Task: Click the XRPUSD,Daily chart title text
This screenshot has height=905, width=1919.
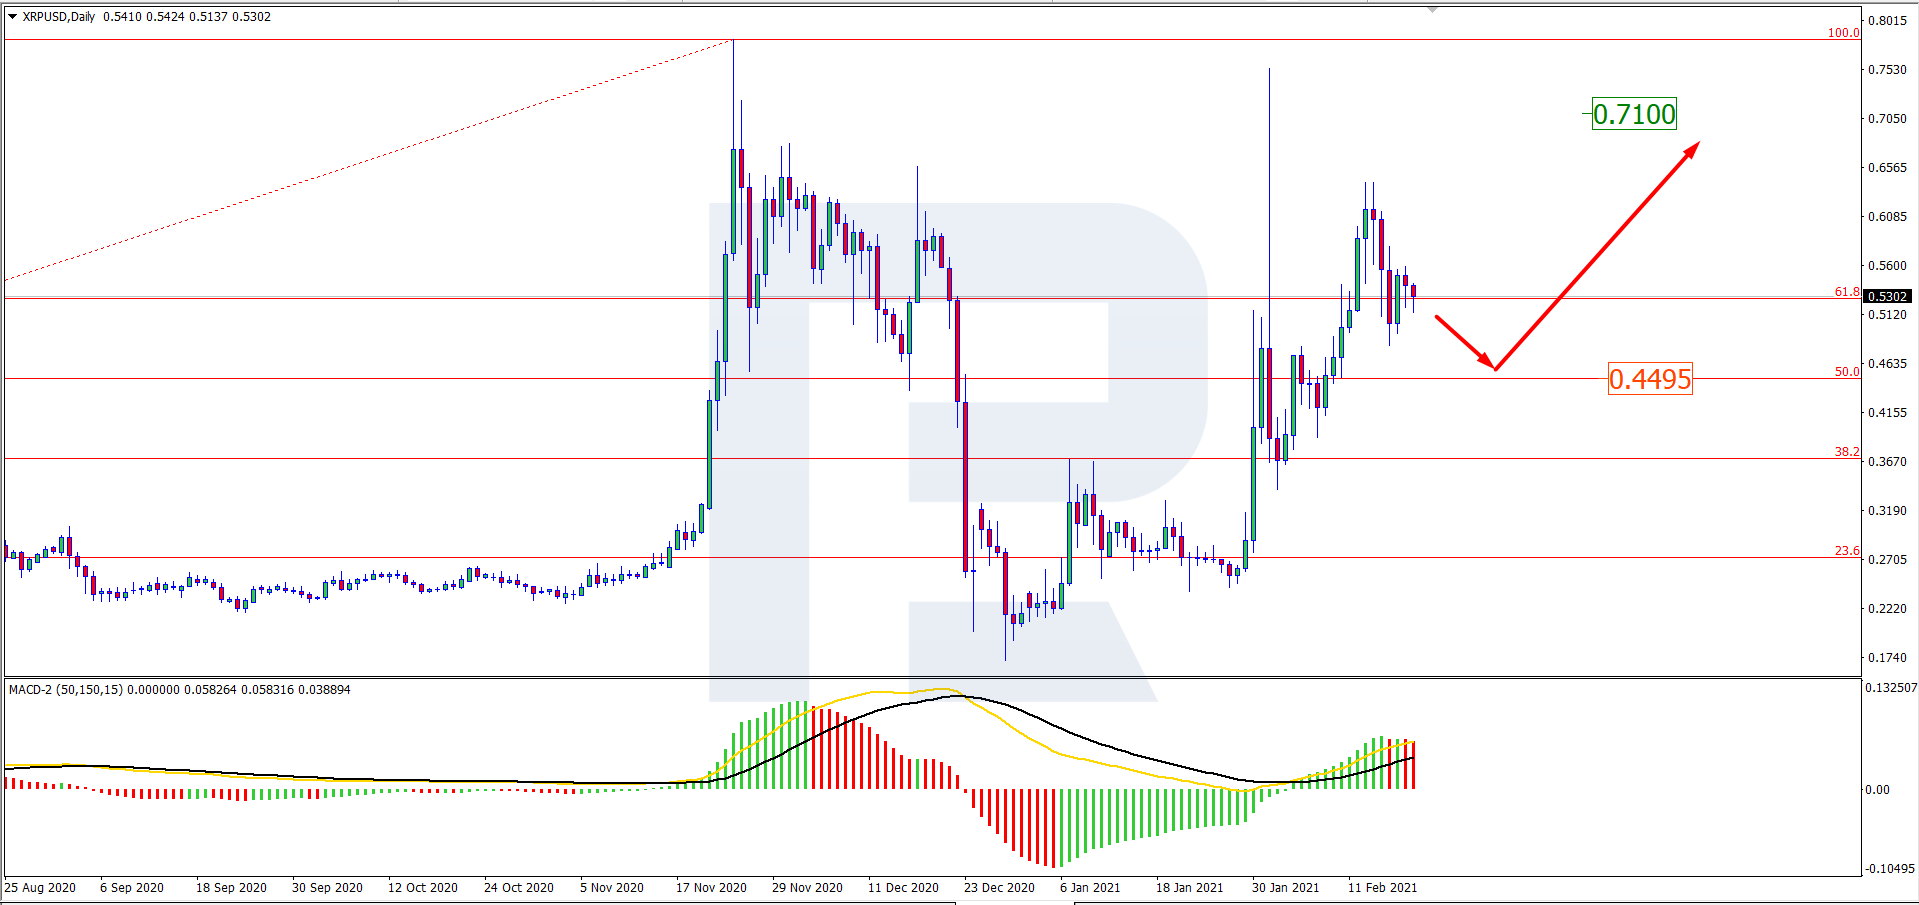Action: [59, 17]
